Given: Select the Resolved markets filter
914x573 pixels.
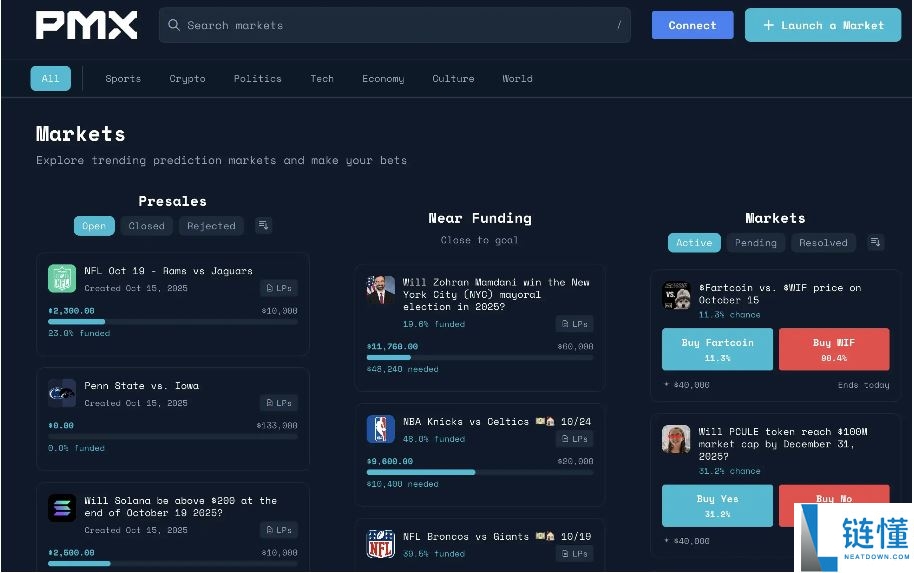Looking at the screenshot, I should pos(823,243).
